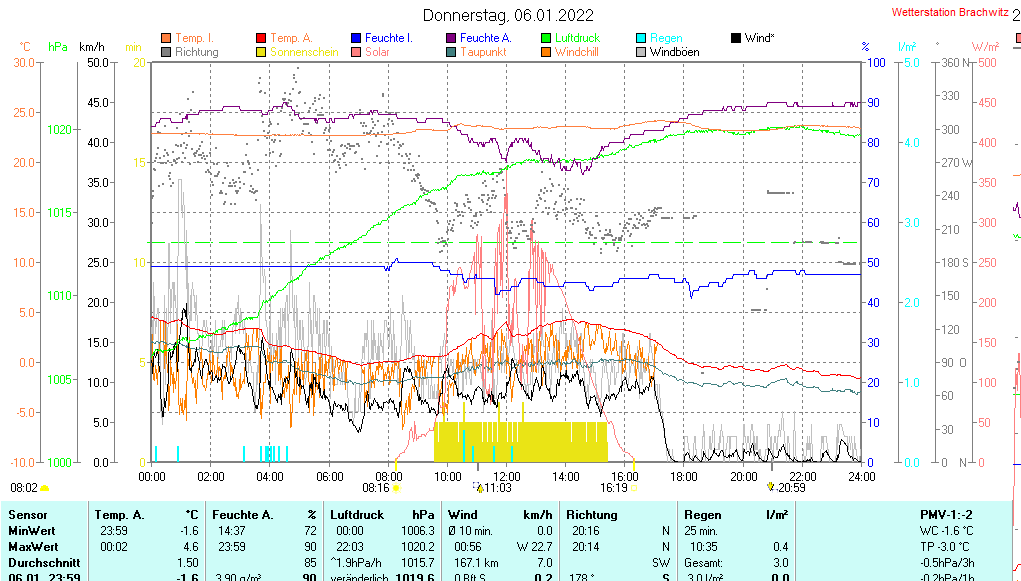Click the sunset icon at 16:19
This screenshot has width=1021, height=581.
[634, 489]
